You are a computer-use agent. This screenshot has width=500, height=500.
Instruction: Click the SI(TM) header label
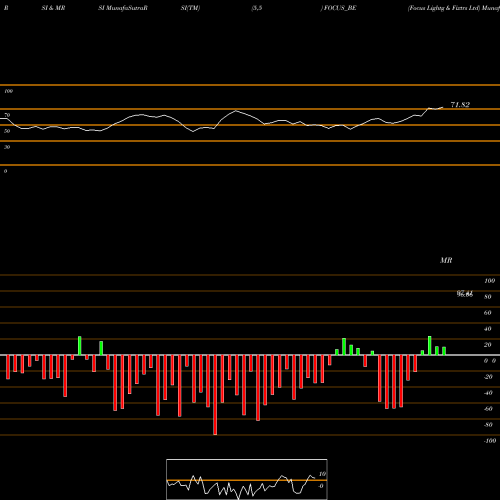190,8
